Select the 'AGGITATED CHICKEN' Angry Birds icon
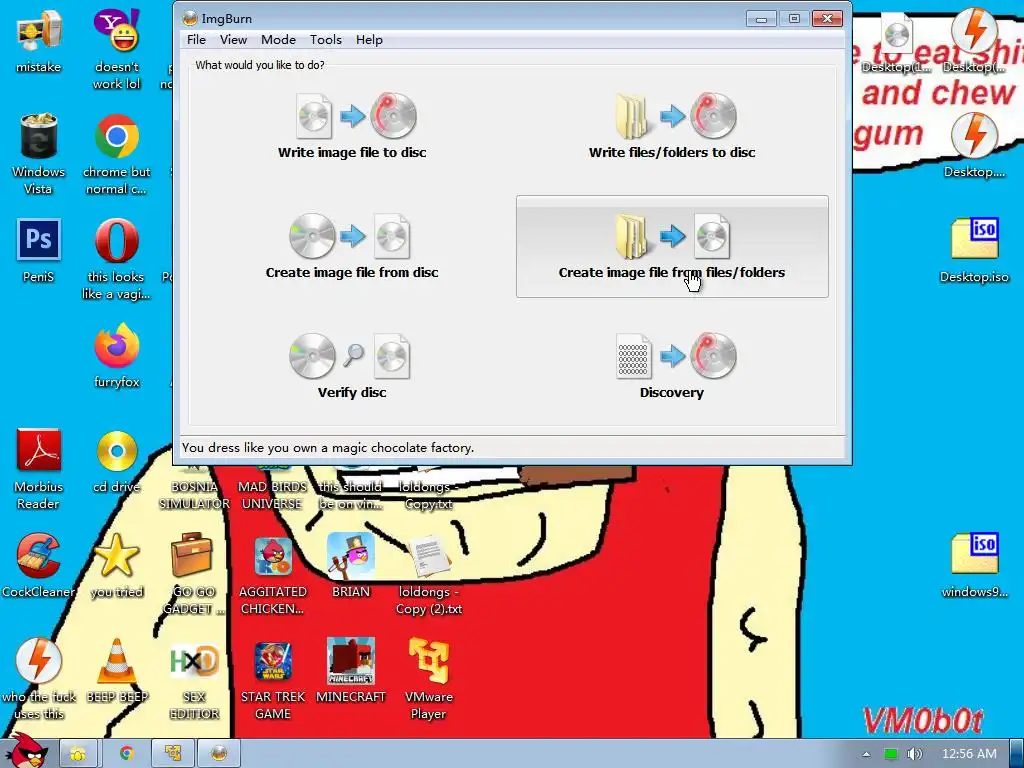1024x768 pixels. [x=273, y=573]
